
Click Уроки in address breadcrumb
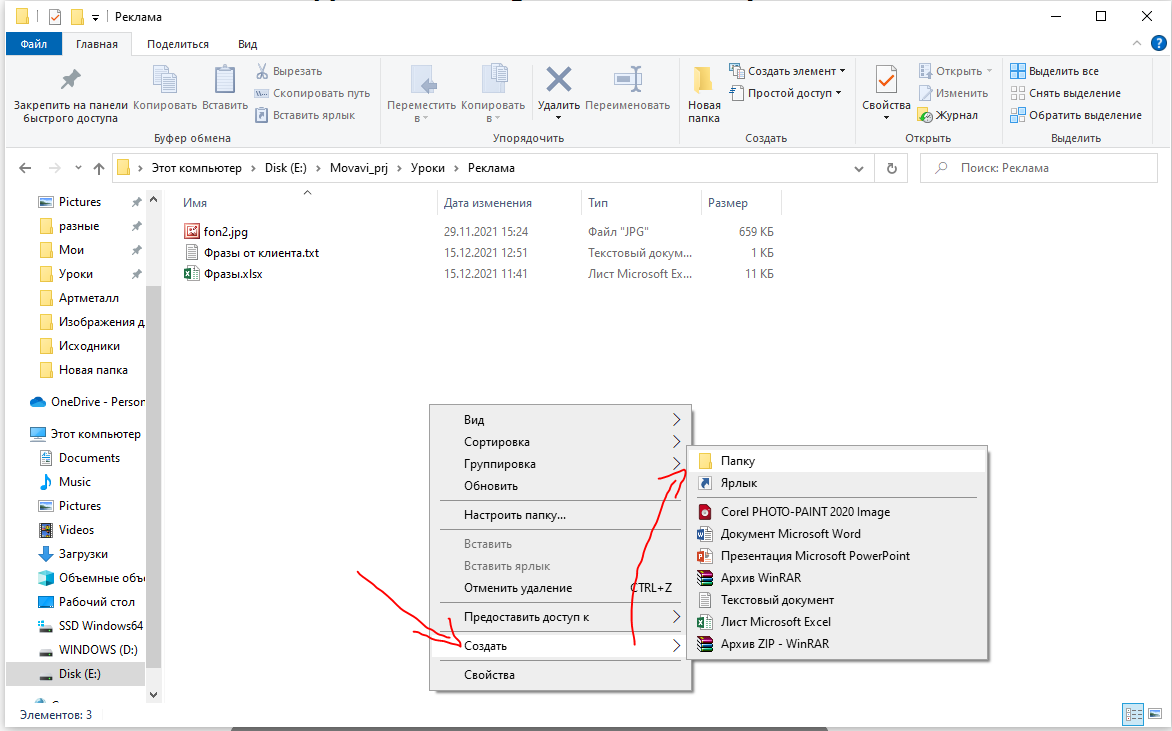[x=428, y=168]
